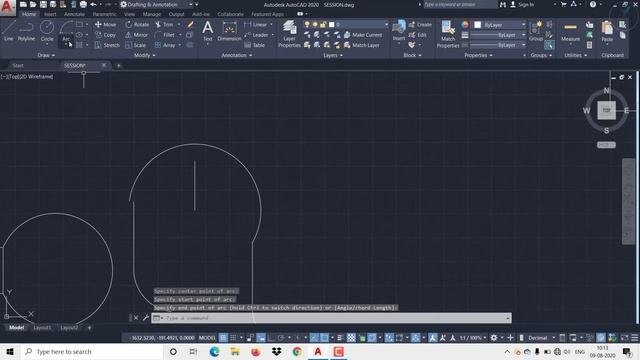Click the Linear dimension tool
The height and width of the screenshot is (360, 640).
[256, 24]
